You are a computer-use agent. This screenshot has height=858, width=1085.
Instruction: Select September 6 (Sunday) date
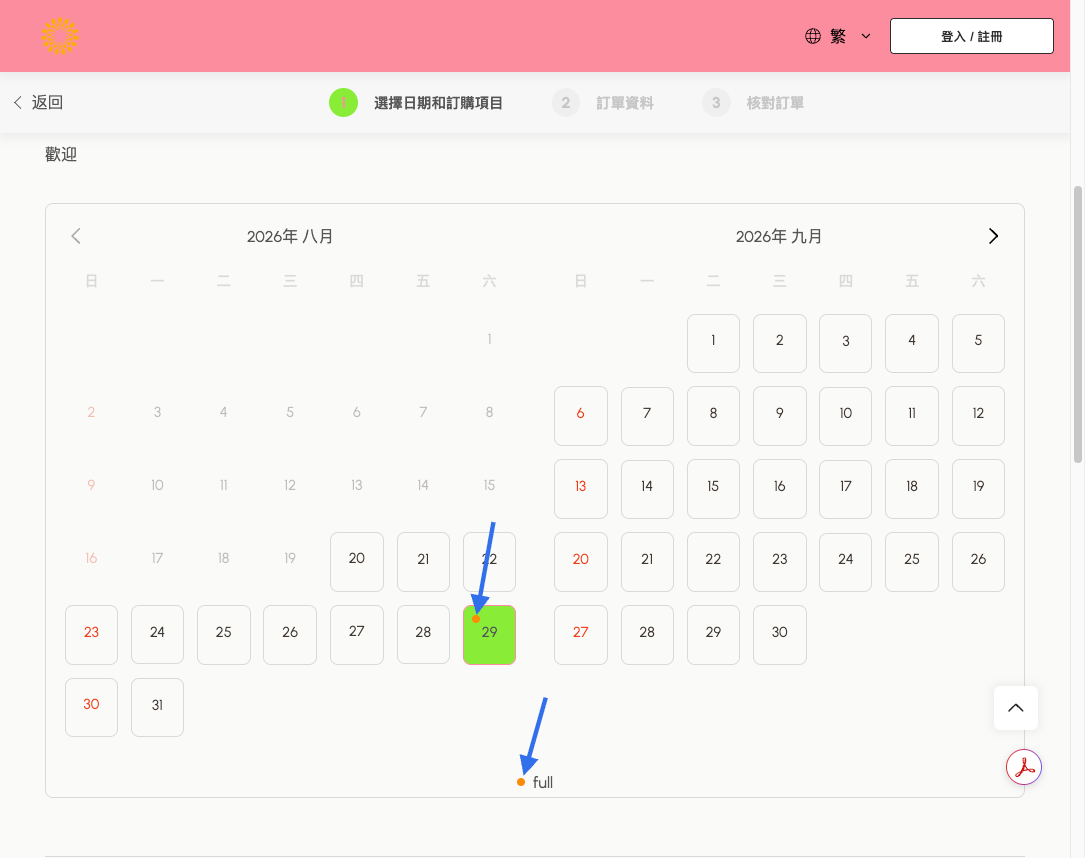pos(581,416)
